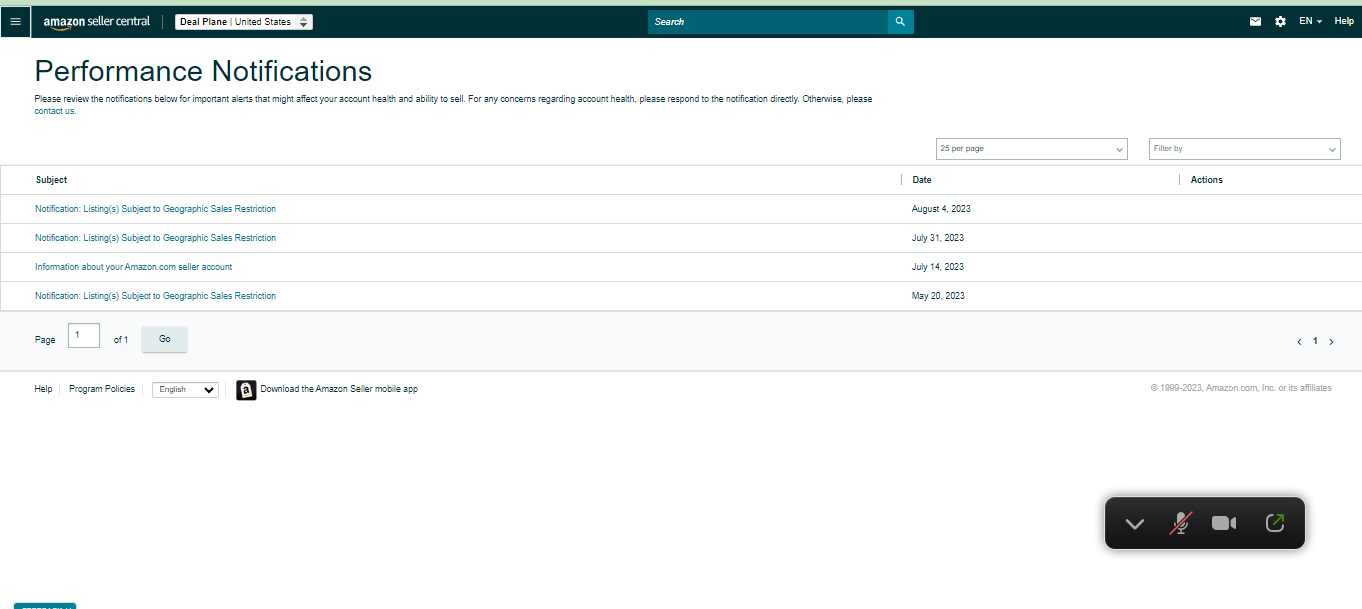Open the hamburger navigation menu
This screenshot has height=609, width=1362.
pyautogui.click(x=15, y=21)
